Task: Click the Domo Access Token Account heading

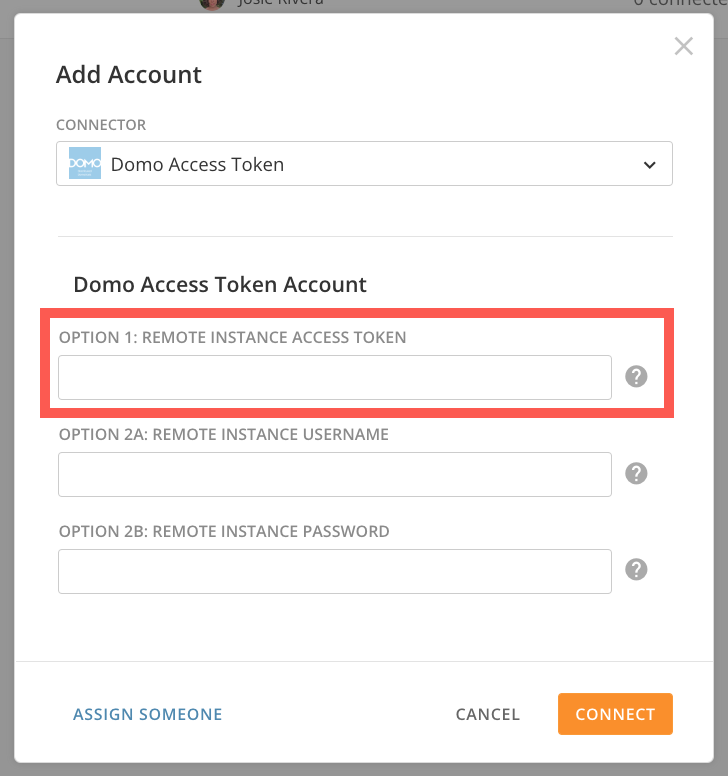Action: coord(220,284)
